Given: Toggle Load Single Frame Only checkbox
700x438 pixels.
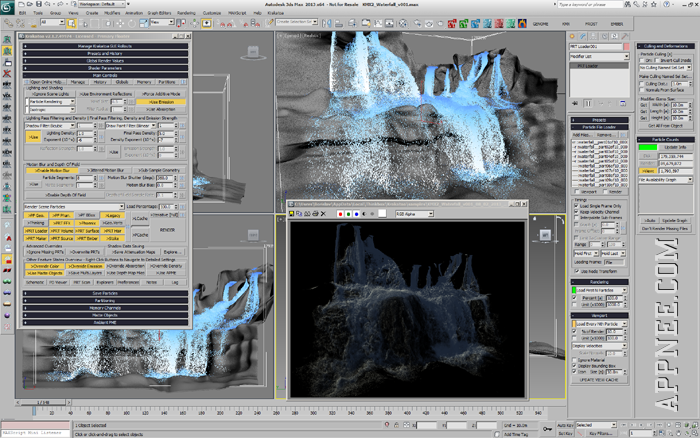Looking at the screenshot, I should point(576,206).
